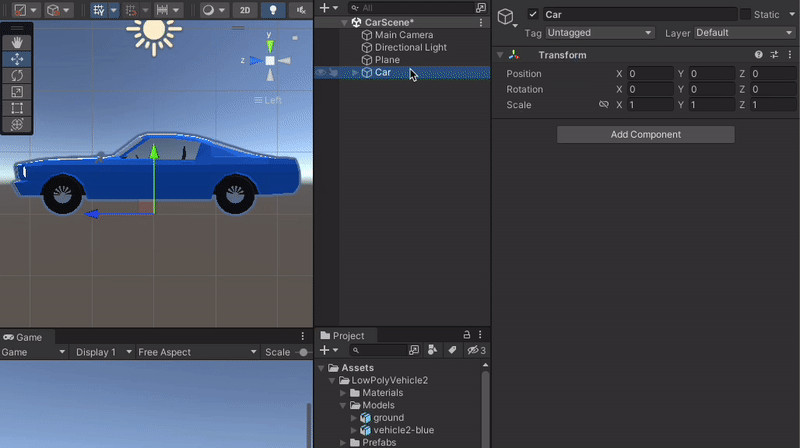
Task: Open the Game view kebab menu
Action: [x=303, y=336]
